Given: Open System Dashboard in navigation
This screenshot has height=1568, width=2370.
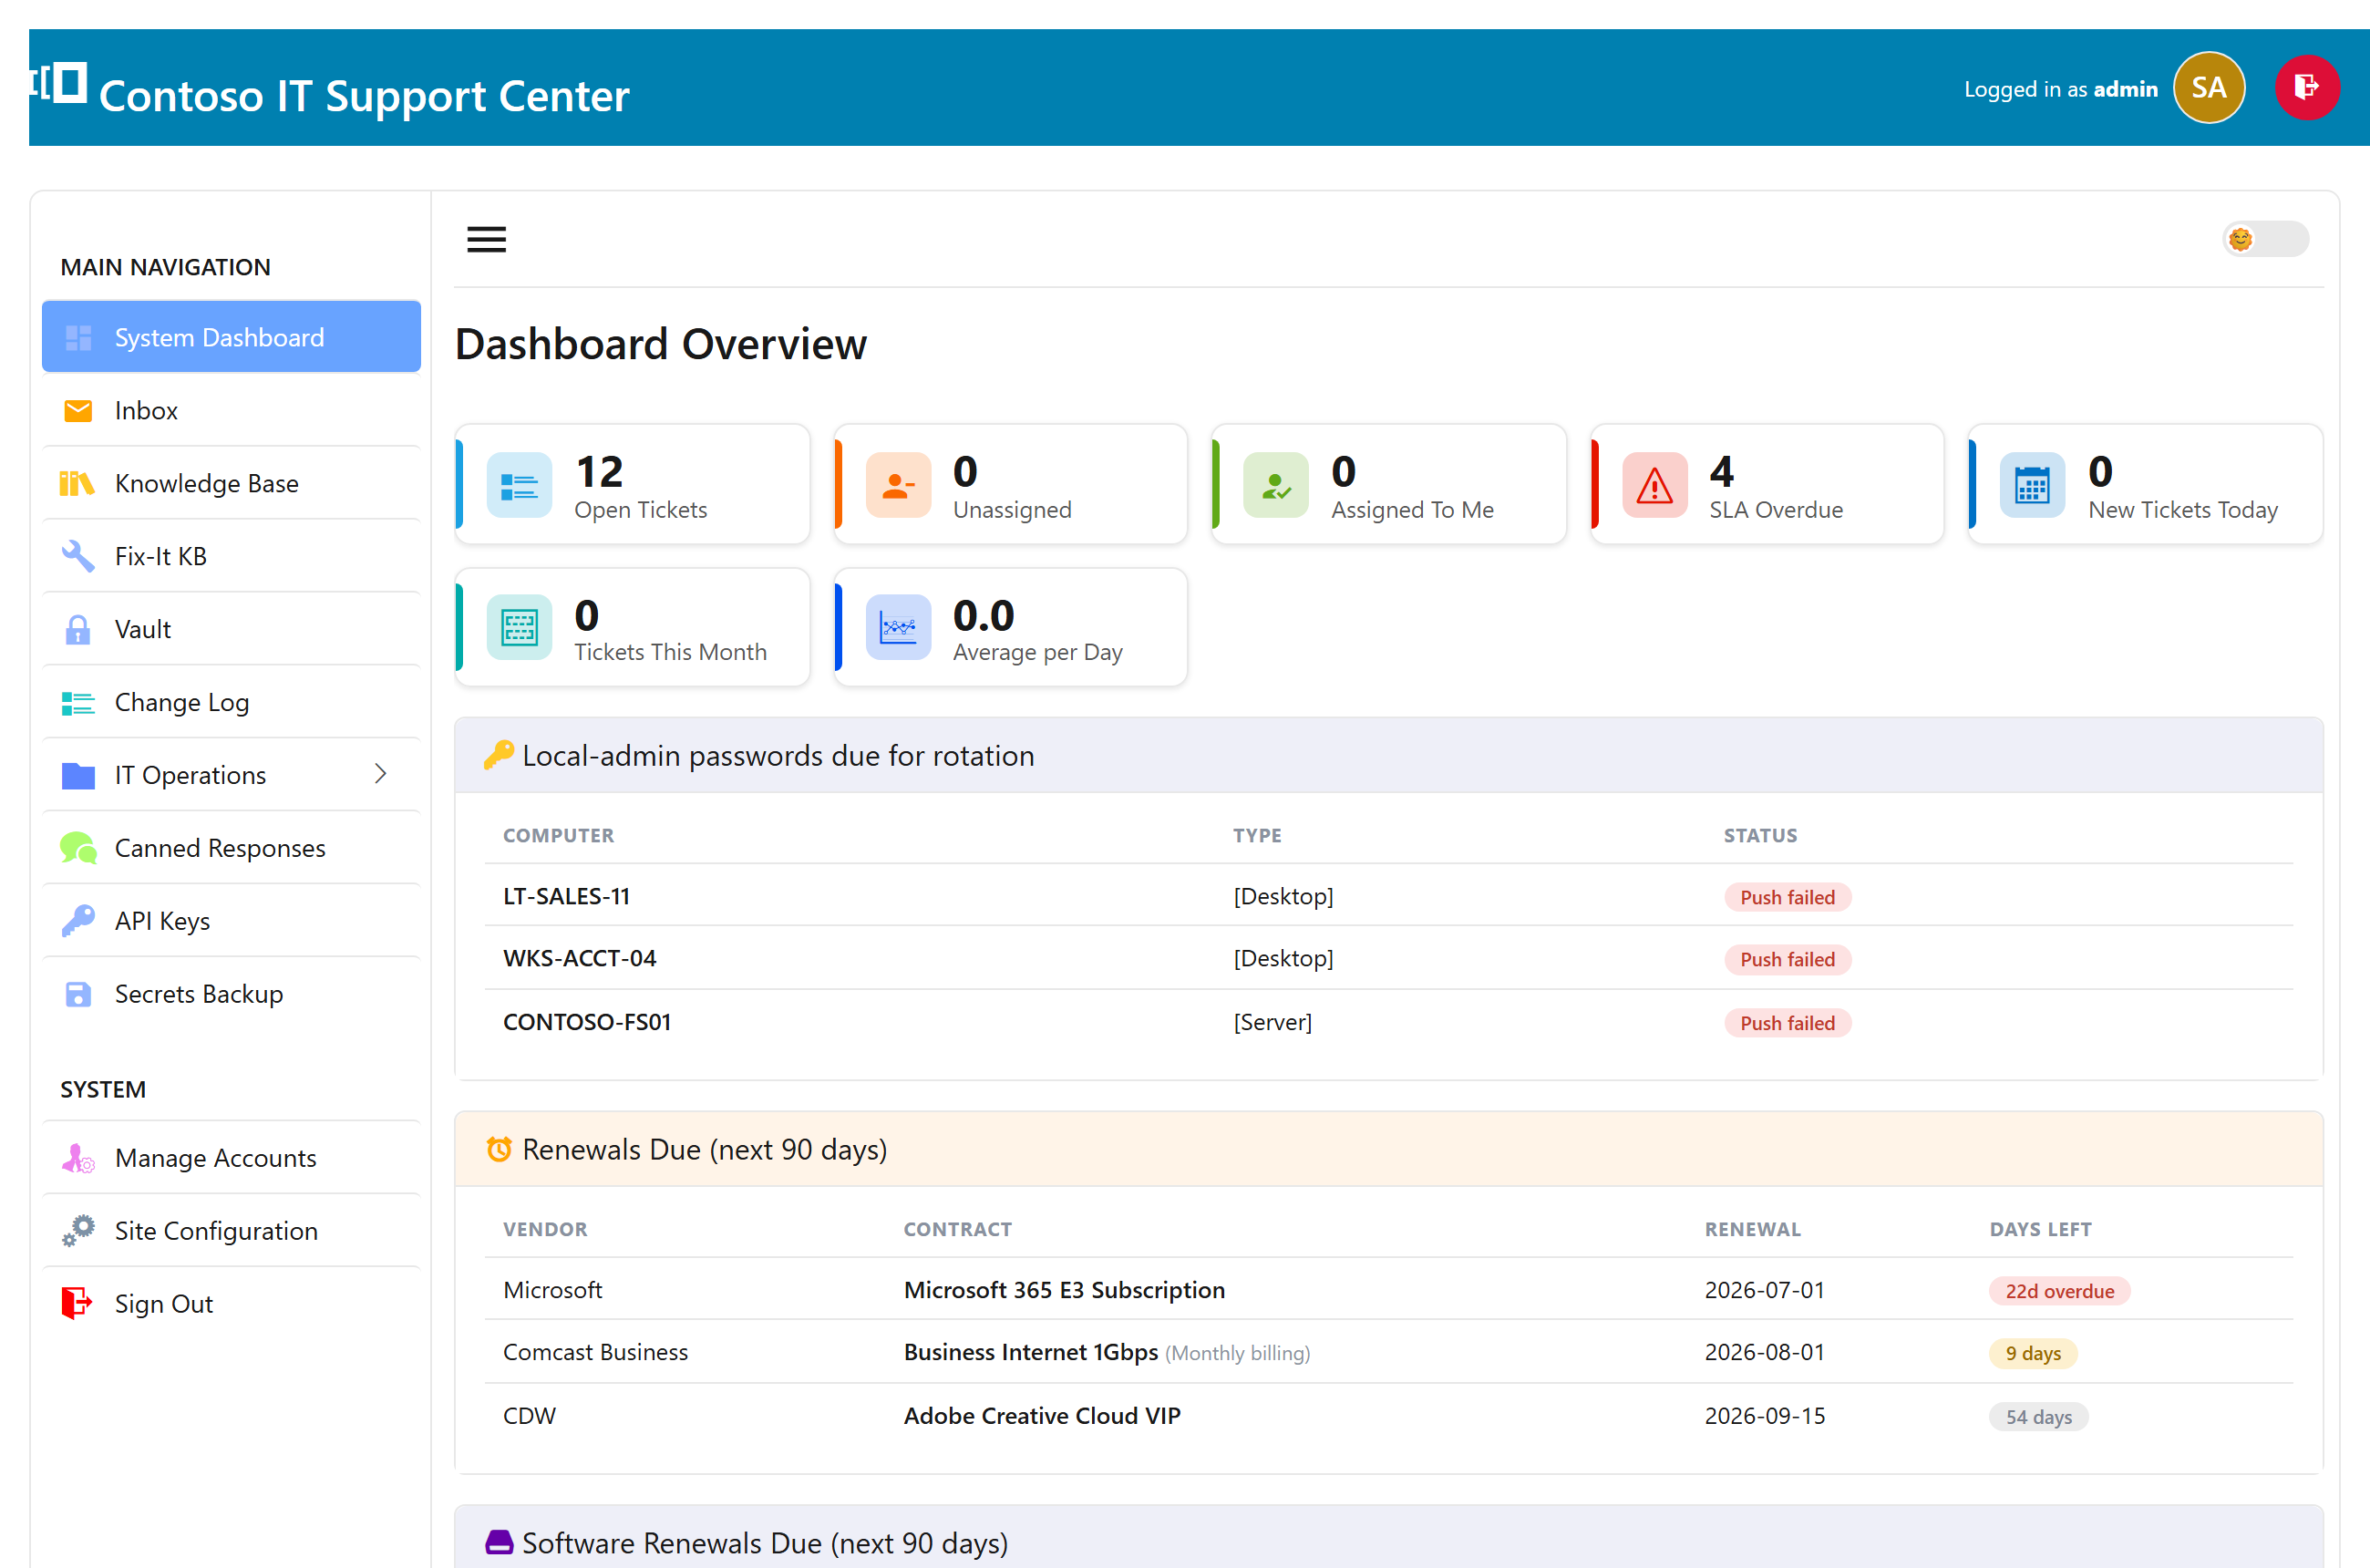Looking at the screenshot, I should click(x=231, y=337).
